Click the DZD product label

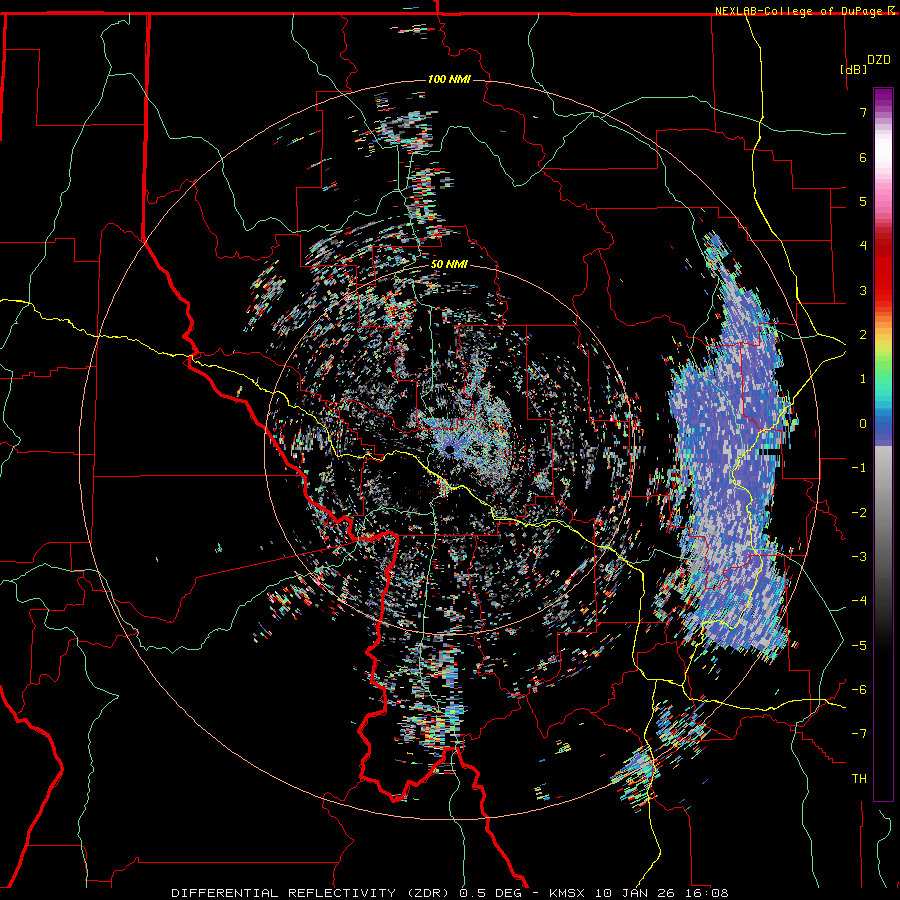(x=879, y=60)
